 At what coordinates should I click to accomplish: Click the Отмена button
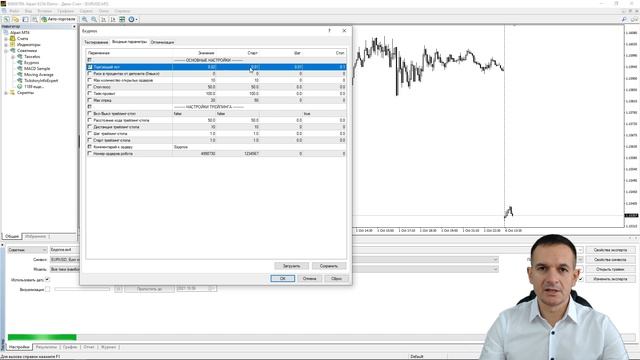pos(309,278)
